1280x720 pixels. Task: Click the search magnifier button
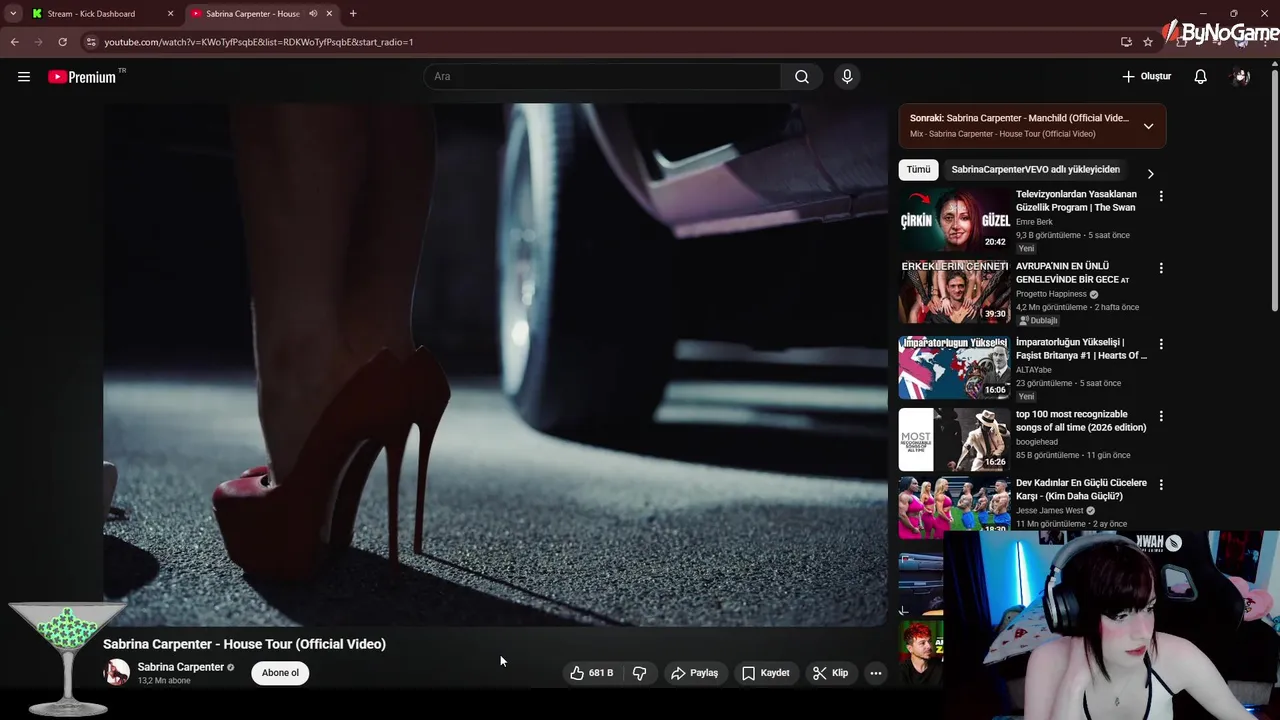[x=802, y=77]
